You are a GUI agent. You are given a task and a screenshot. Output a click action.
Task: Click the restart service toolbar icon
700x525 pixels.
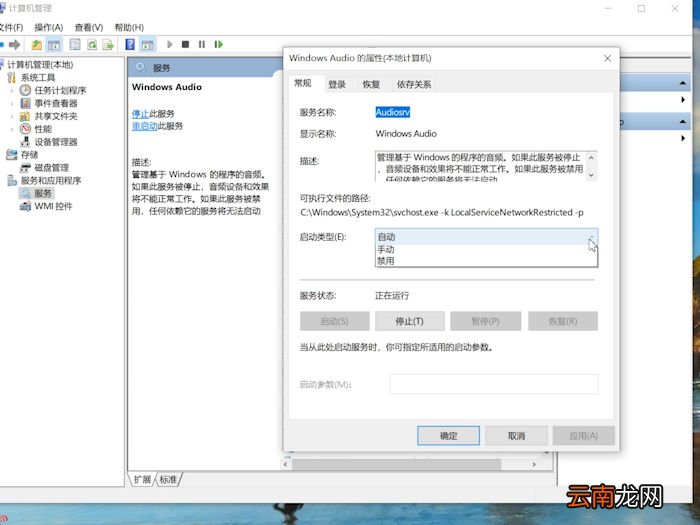(218, 44)
